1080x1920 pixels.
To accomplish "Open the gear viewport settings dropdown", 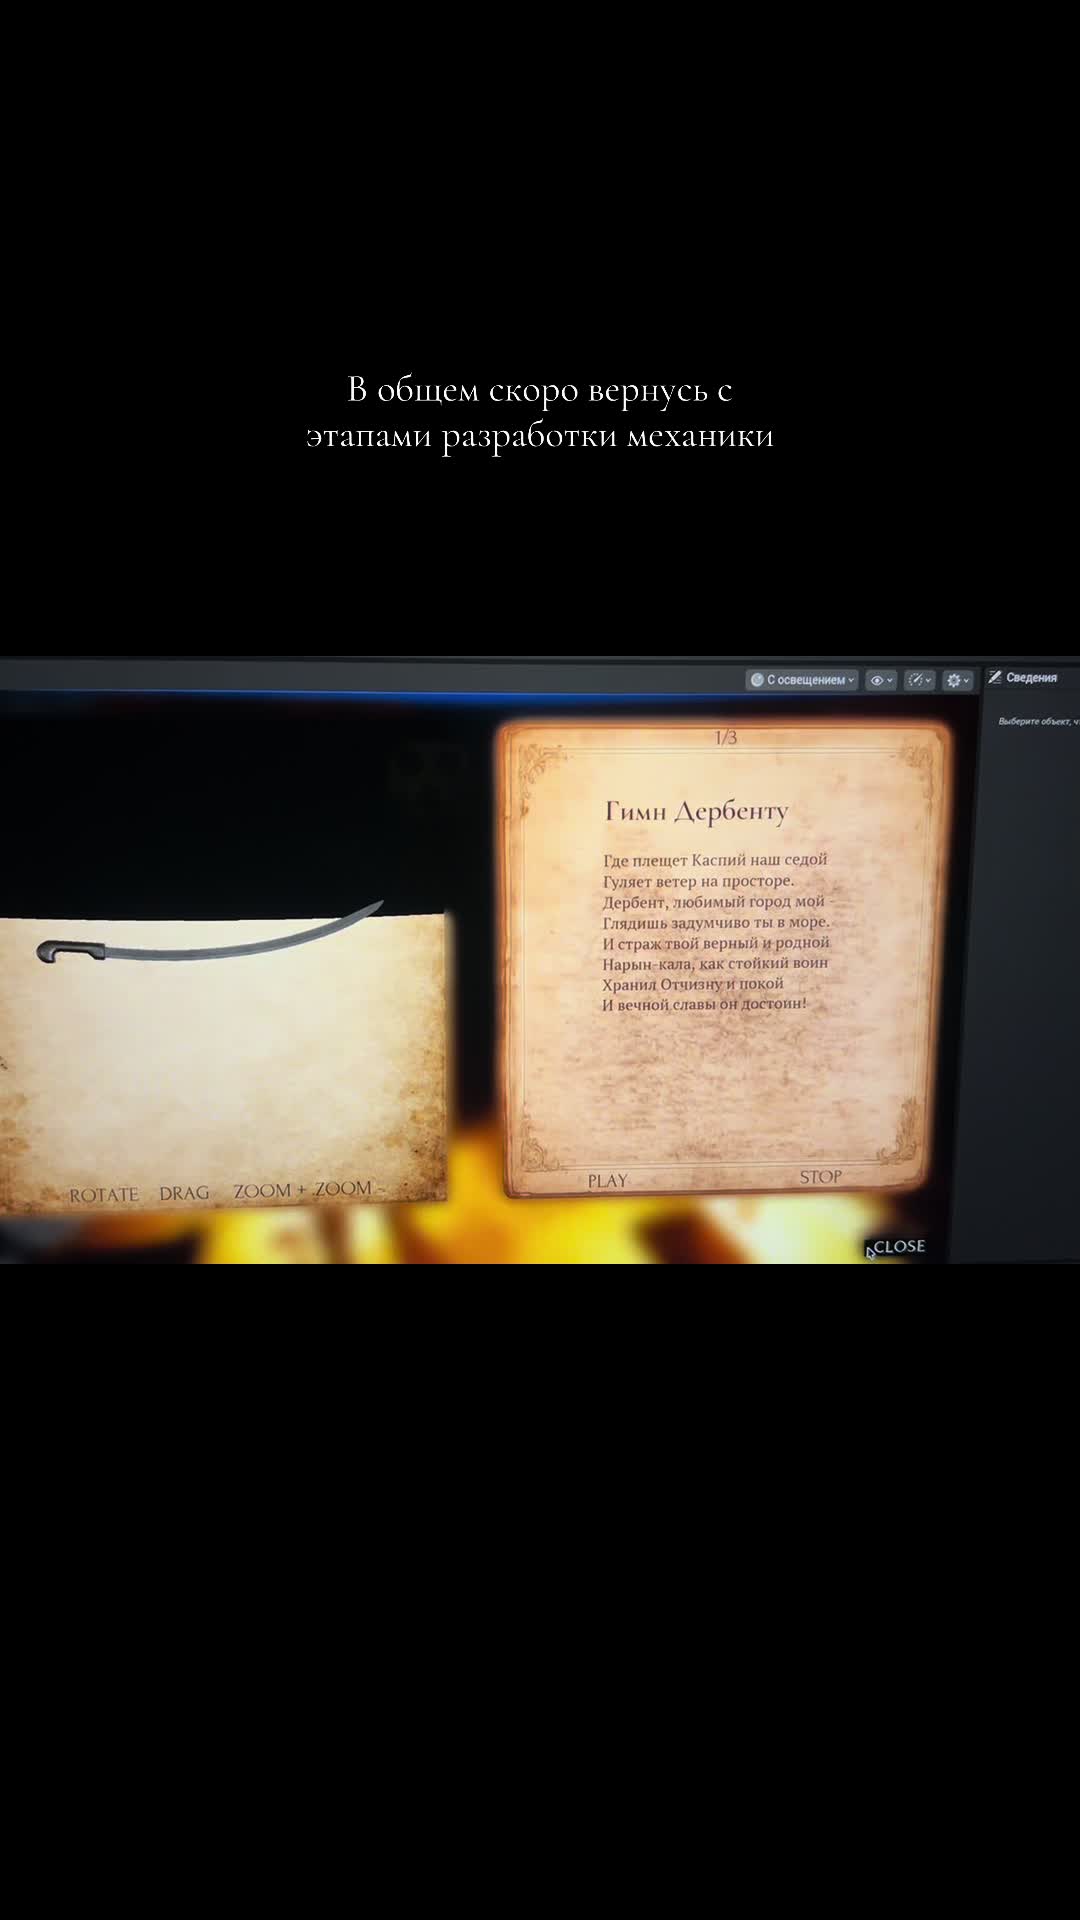I will 957,680.
